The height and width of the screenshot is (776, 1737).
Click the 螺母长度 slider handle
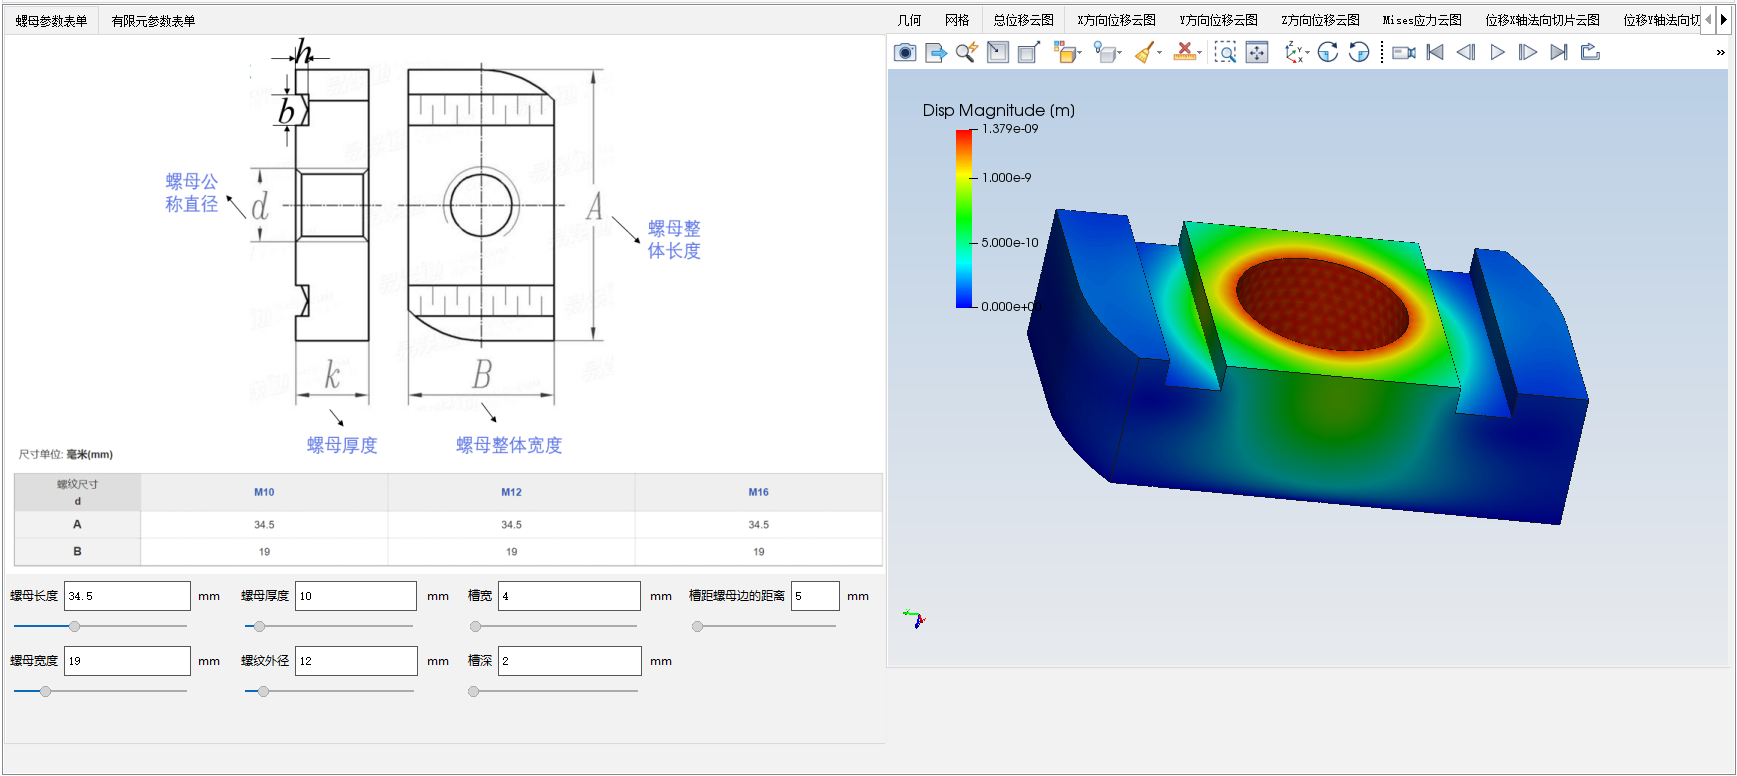[x=74, y=627]
